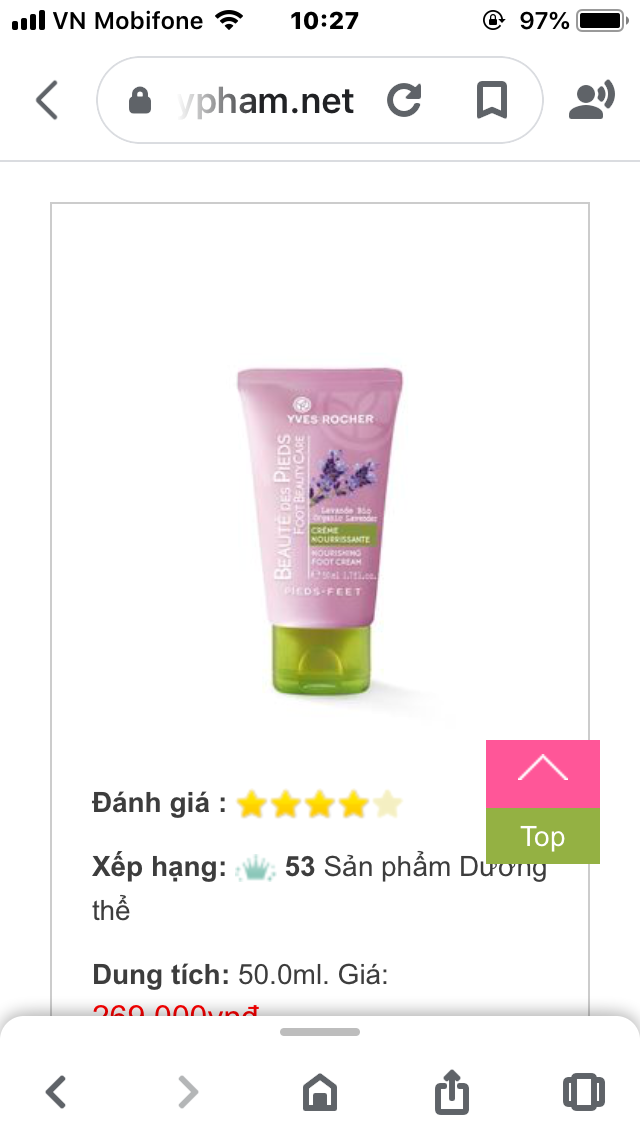Click the fourth rating star
The height and width of the screenshot is (1136, 640).
tap(354, 804)
